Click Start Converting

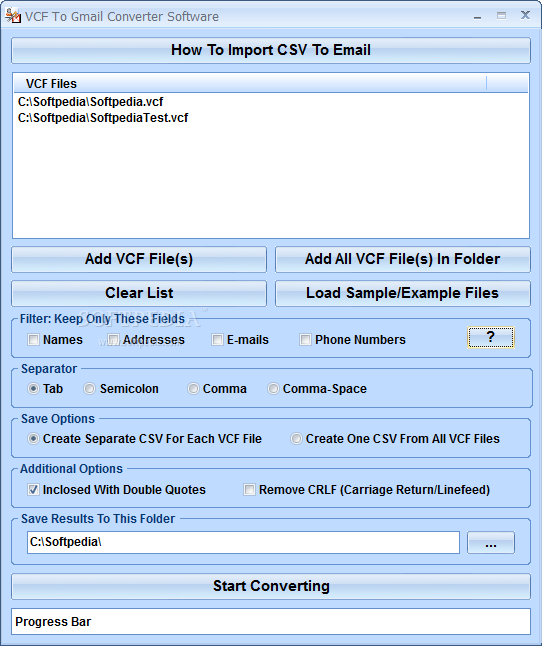click(x=271, y=586)
